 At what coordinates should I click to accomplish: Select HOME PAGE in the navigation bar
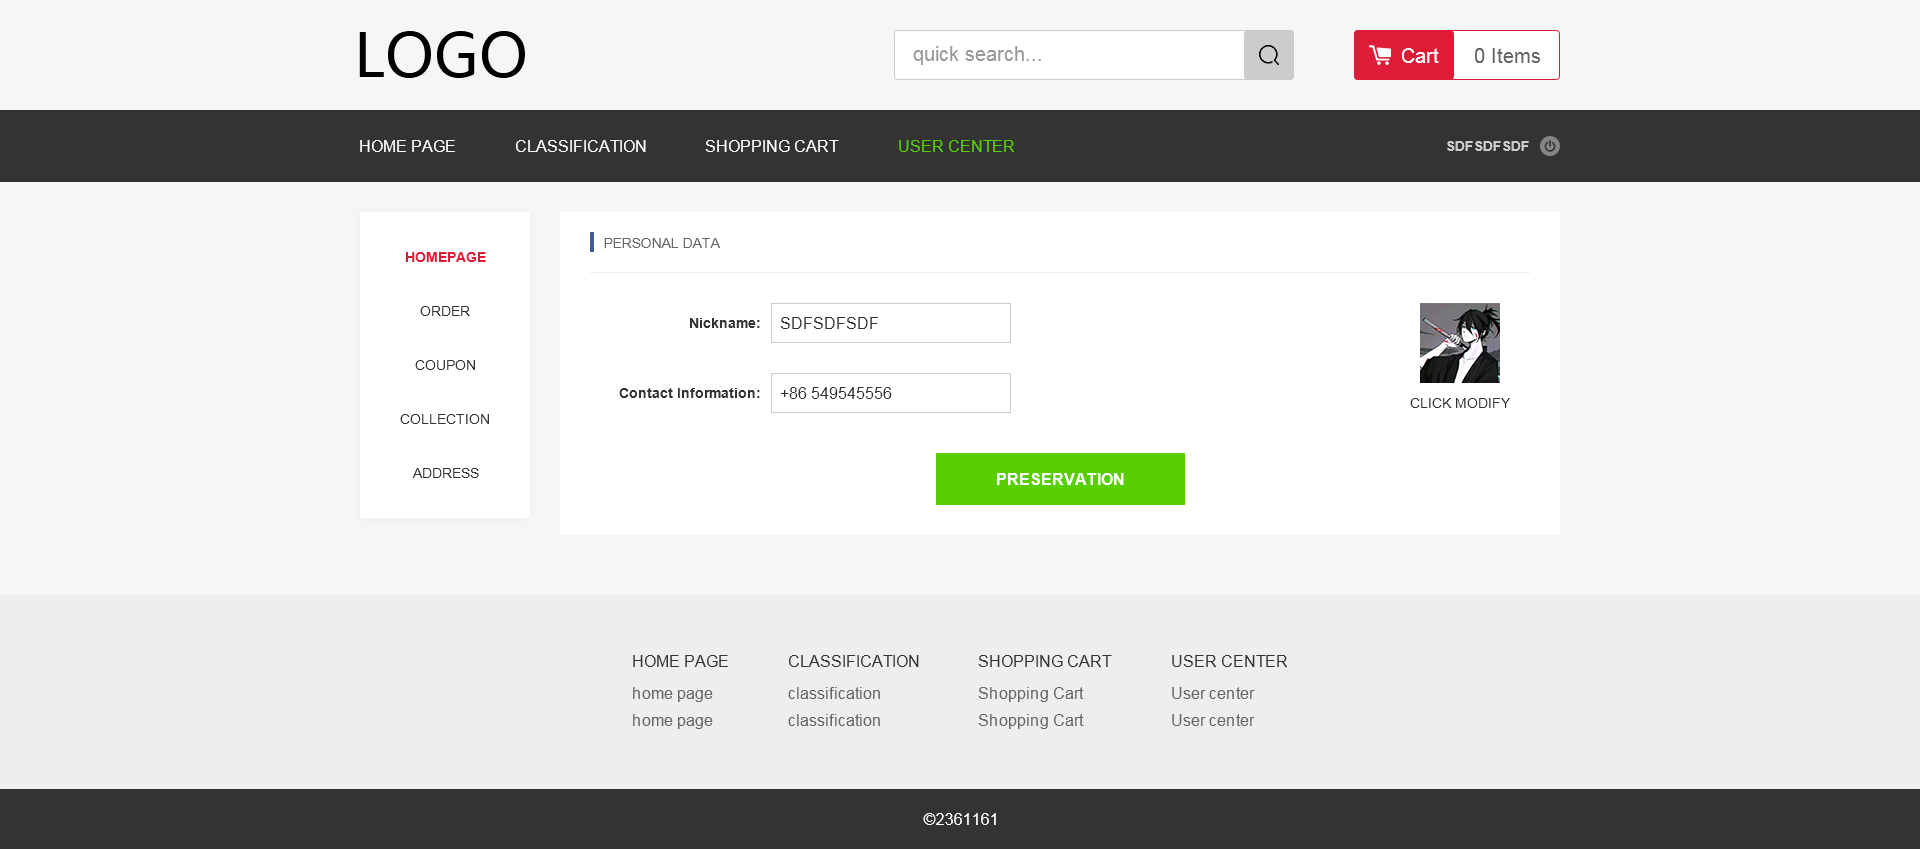pos(407,146)
